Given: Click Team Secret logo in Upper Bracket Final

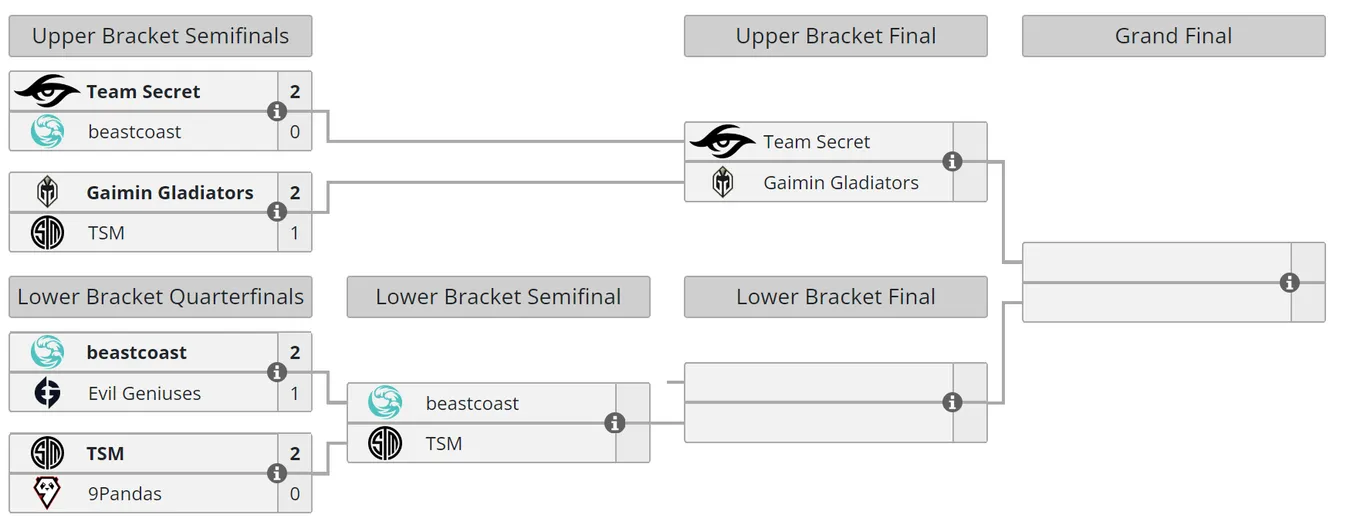Looking at the screenshot, I should click(722, 142).
